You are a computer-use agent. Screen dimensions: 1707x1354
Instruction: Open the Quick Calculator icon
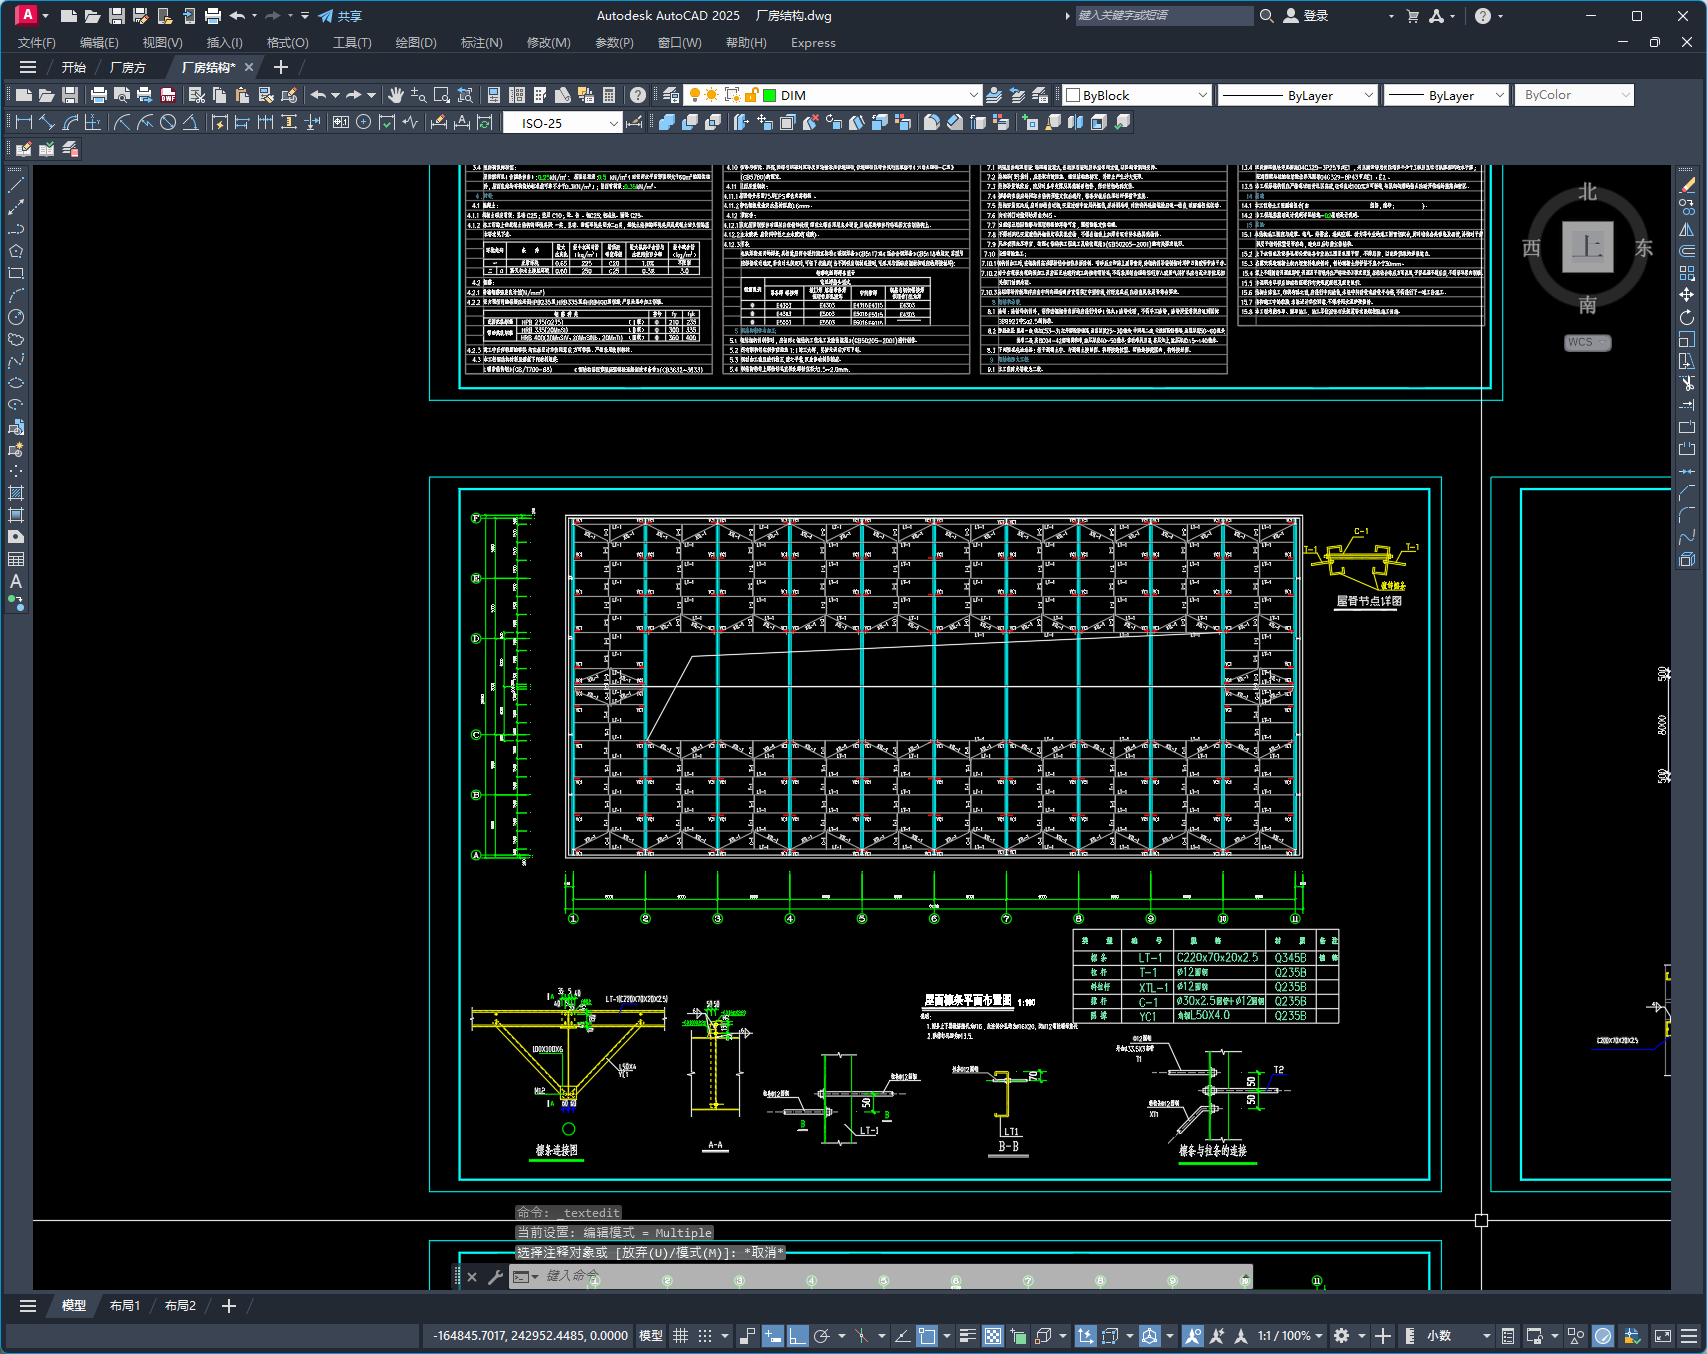[609, 95]
